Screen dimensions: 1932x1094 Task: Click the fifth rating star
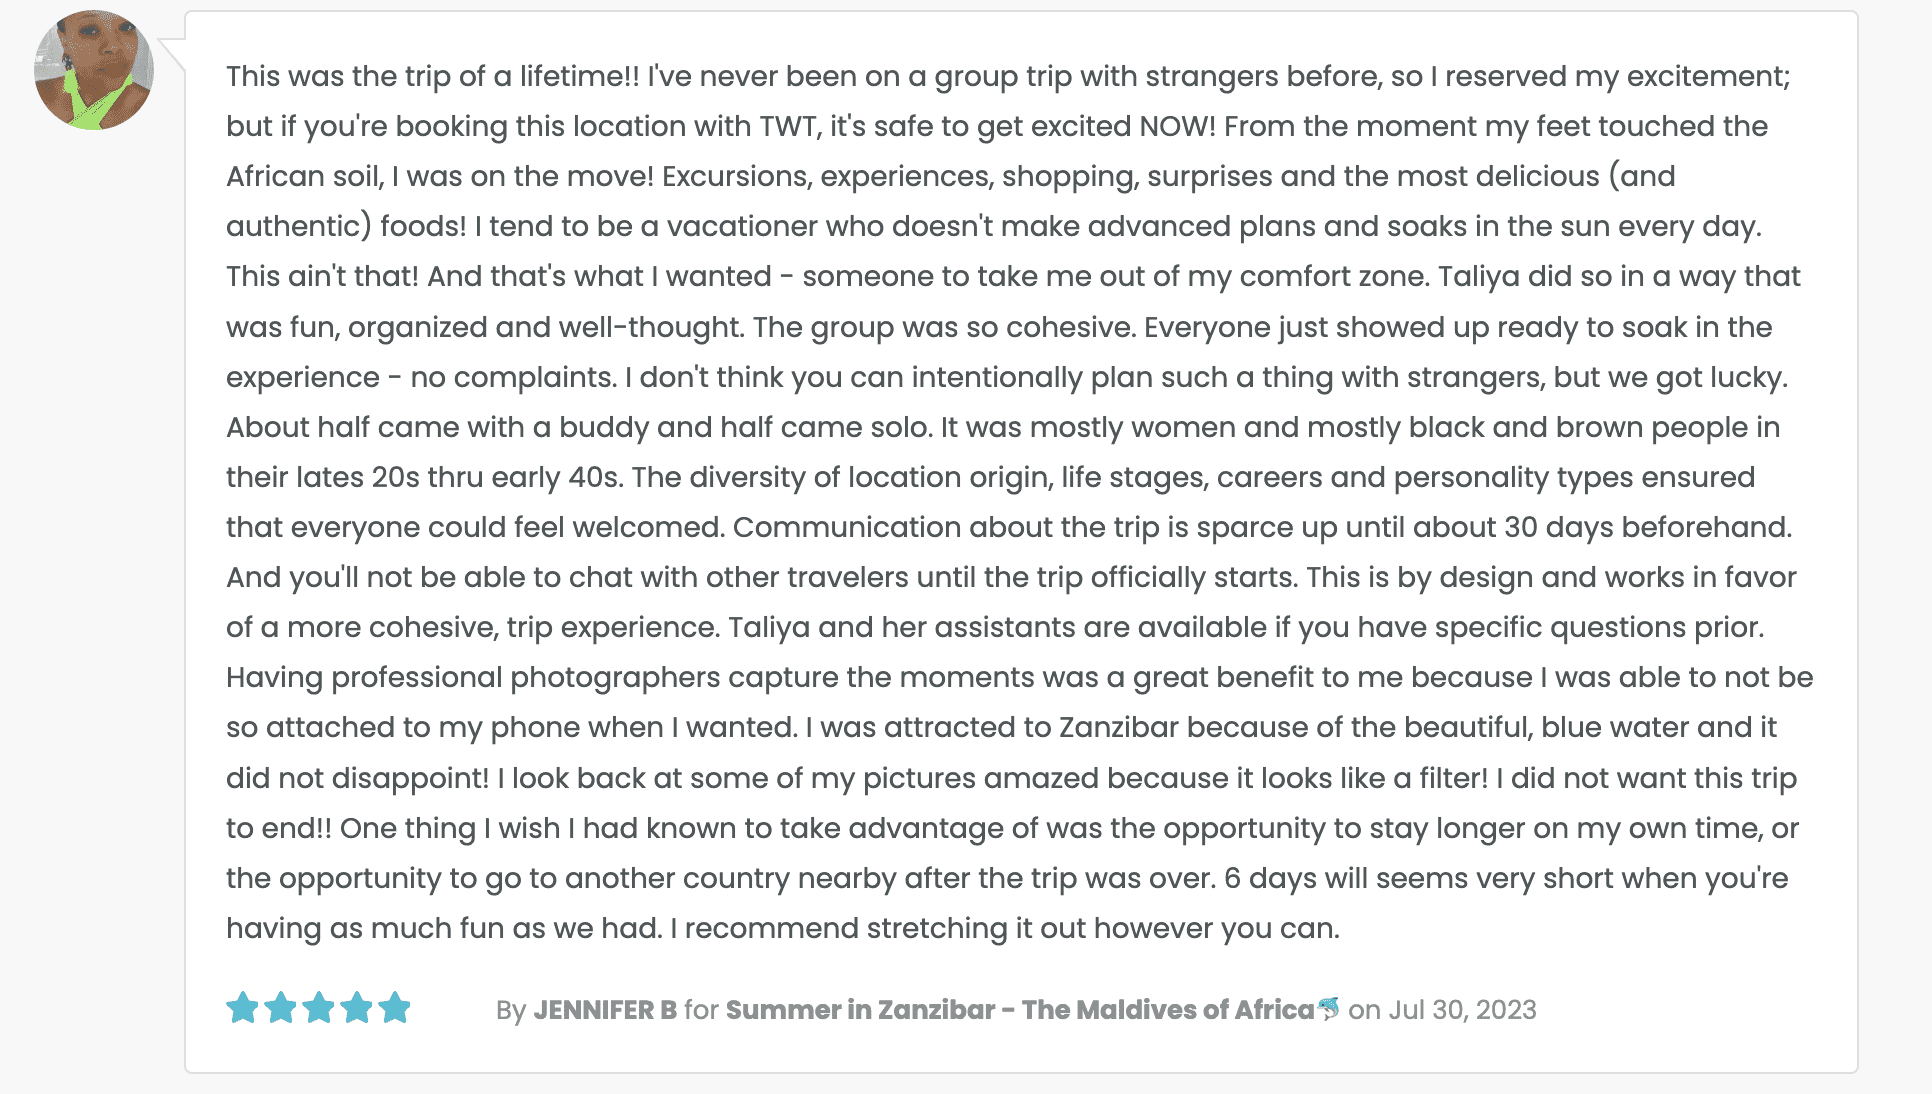coord(395,1008)
